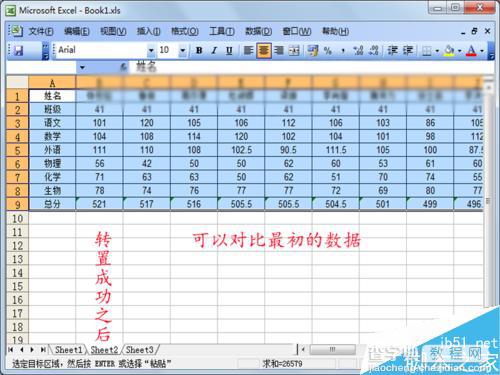
Task: Increase indent of cell
Action: (408, 51)
